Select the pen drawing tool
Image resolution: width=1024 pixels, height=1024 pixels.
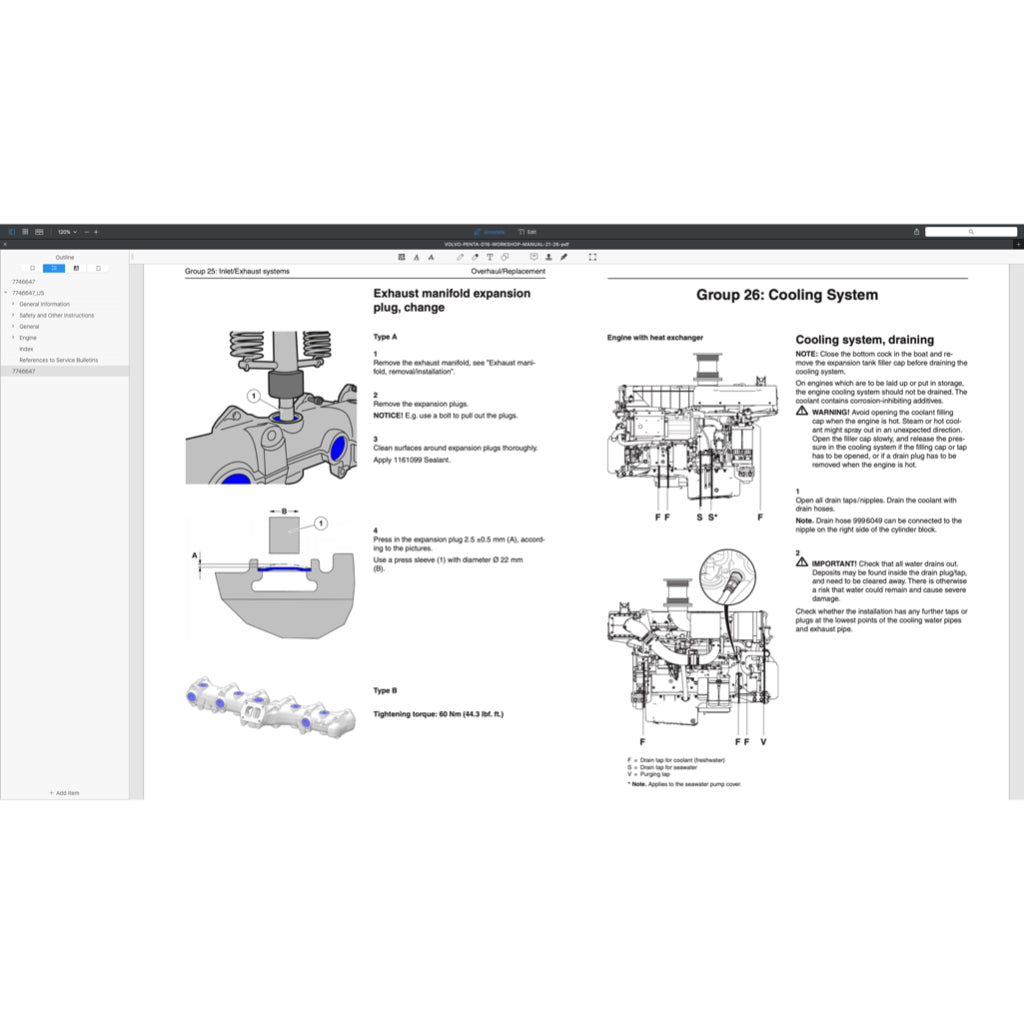point(460,257)
